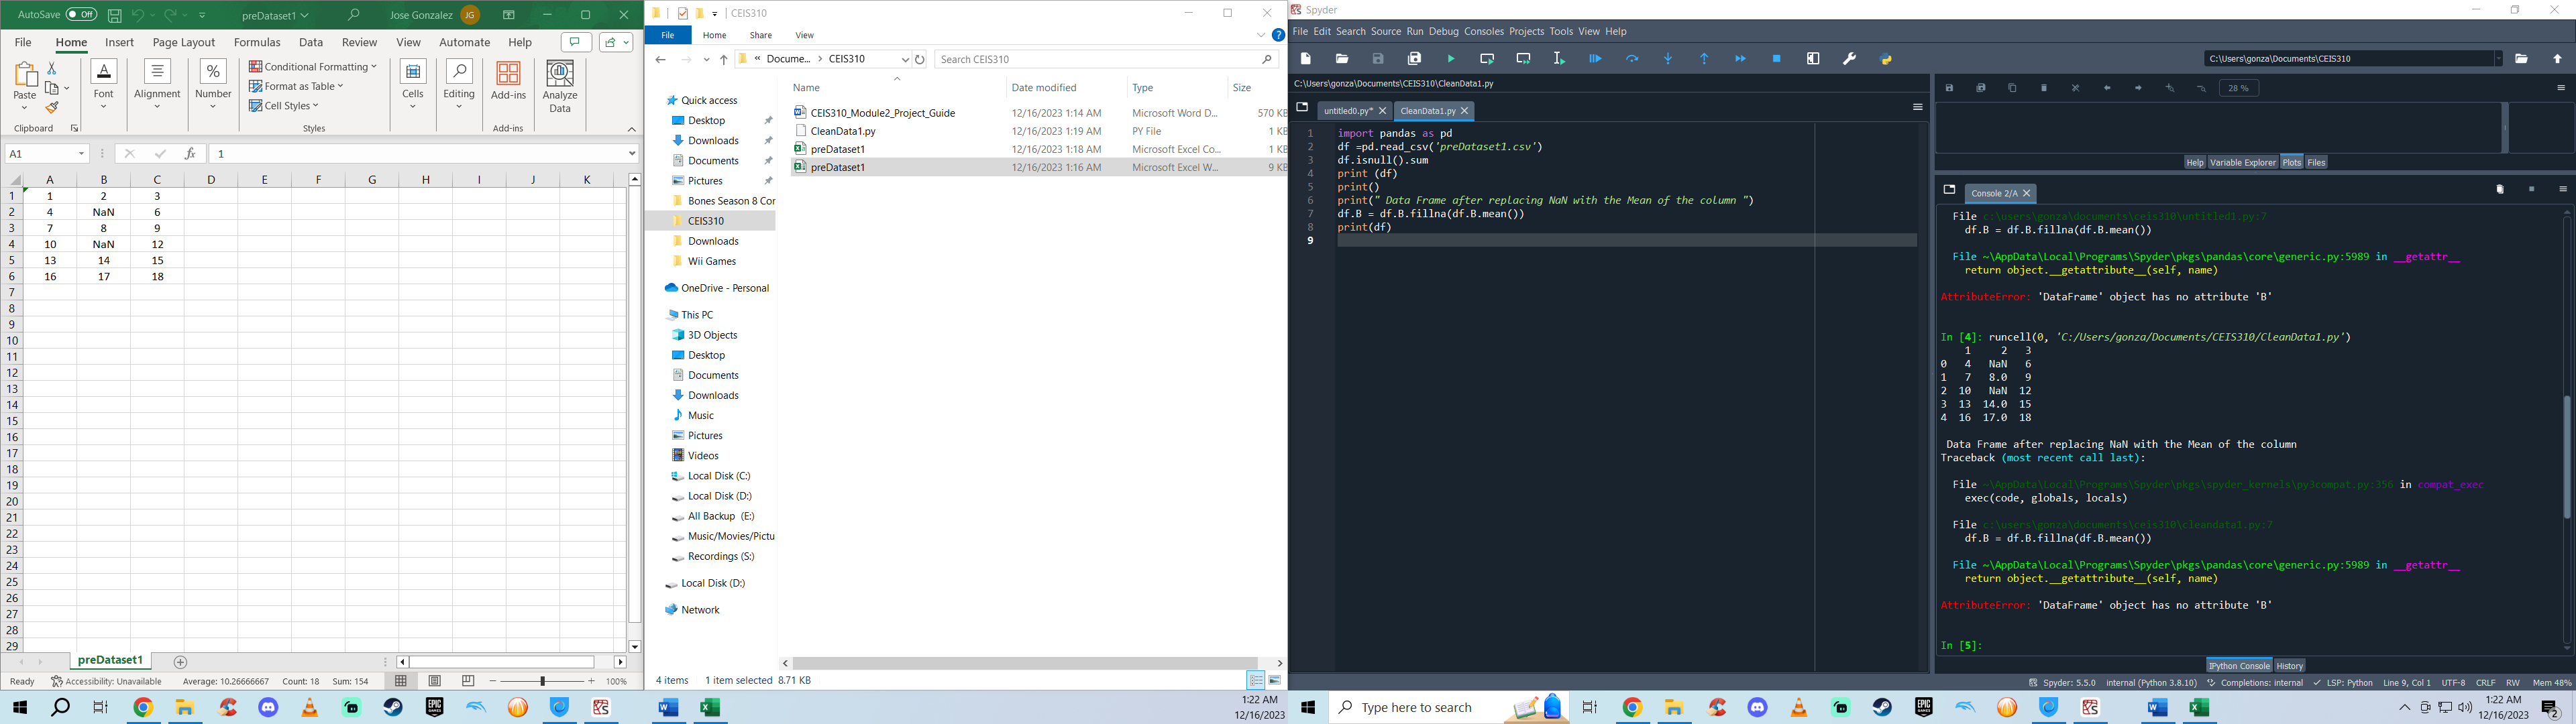Switch Explorer to large thumbnails view
This screenshot has height=724, width=2576.
(1275, 680)
